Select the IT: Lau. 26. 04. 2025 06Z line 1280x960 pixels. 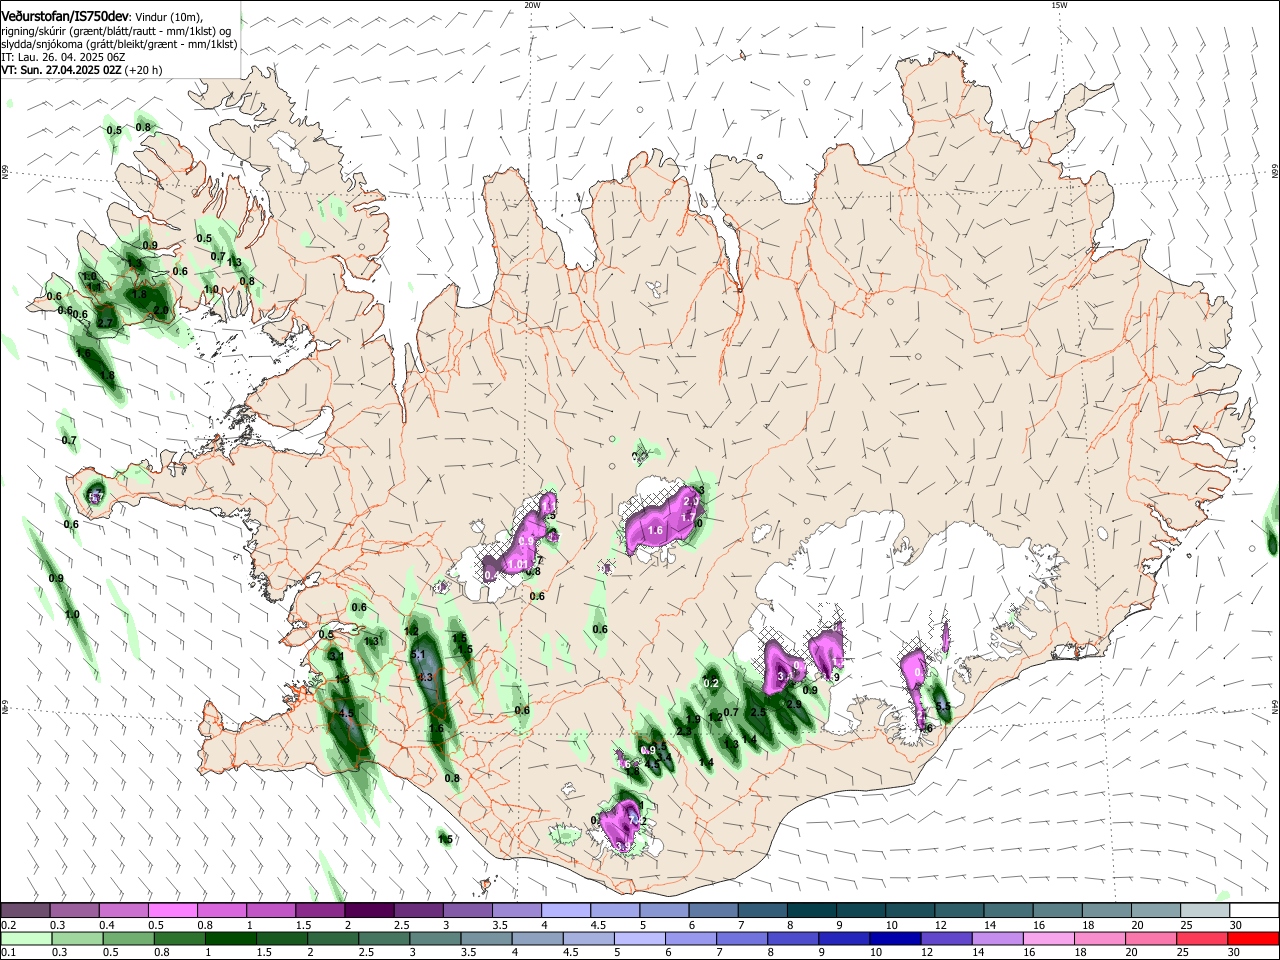63,57
